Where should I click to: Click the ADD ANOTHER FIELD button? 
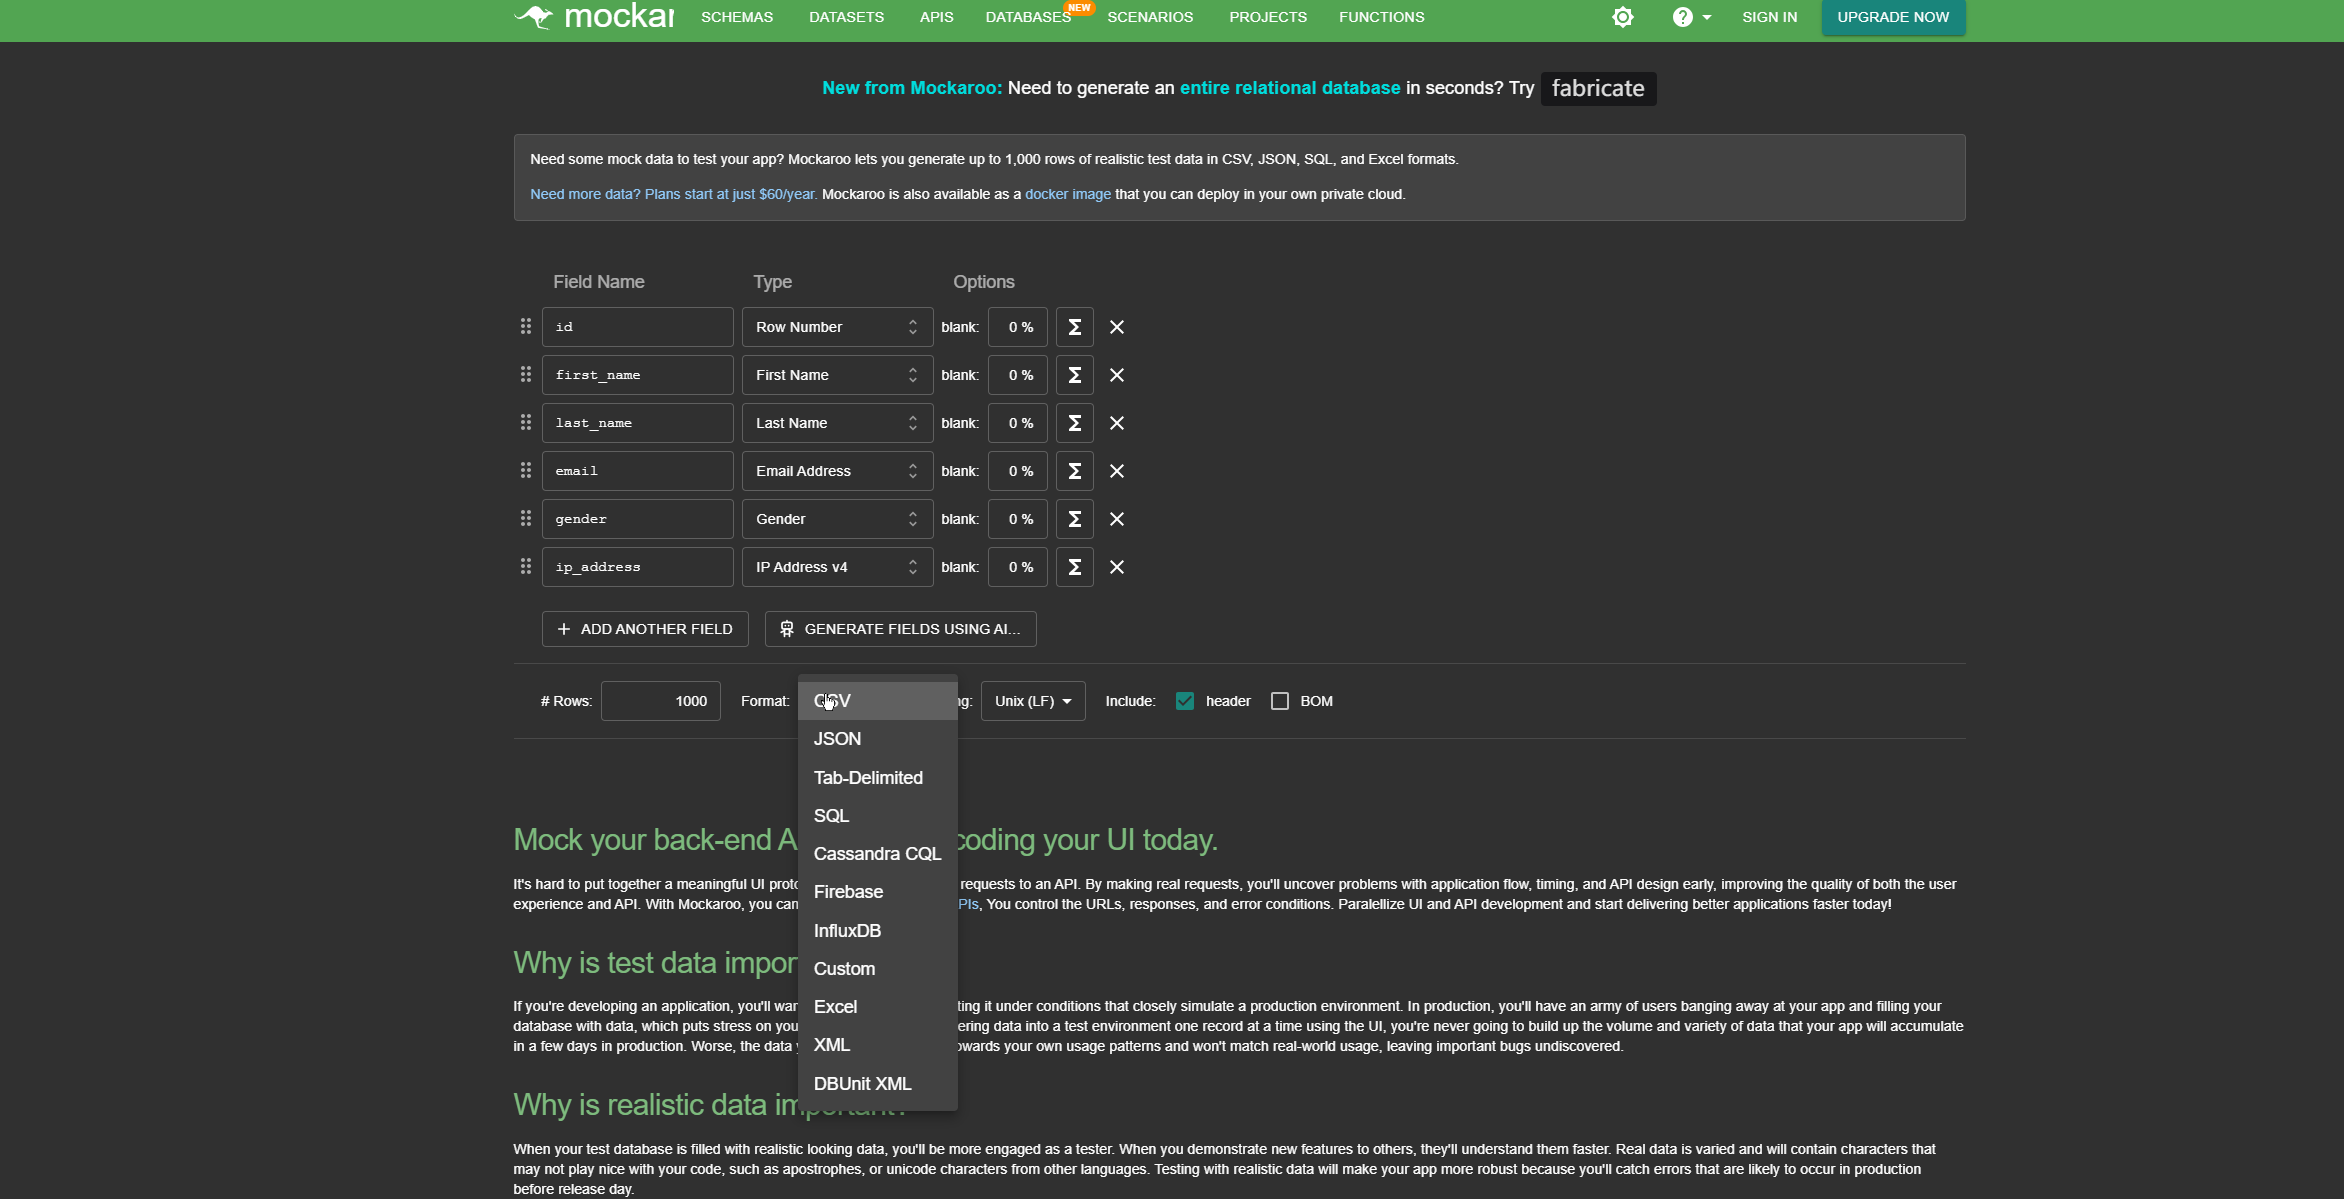pyautogui.click(x=645, y=629)
